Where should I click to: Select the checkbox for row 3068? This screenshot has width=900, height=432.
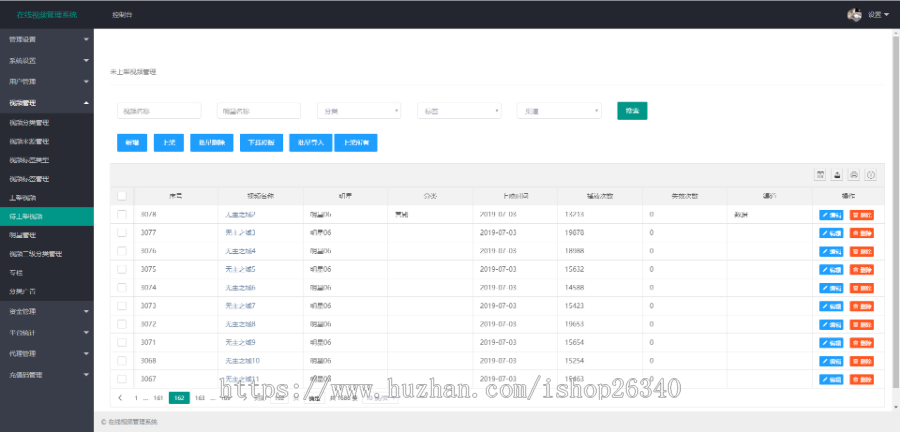coord(122,360)
